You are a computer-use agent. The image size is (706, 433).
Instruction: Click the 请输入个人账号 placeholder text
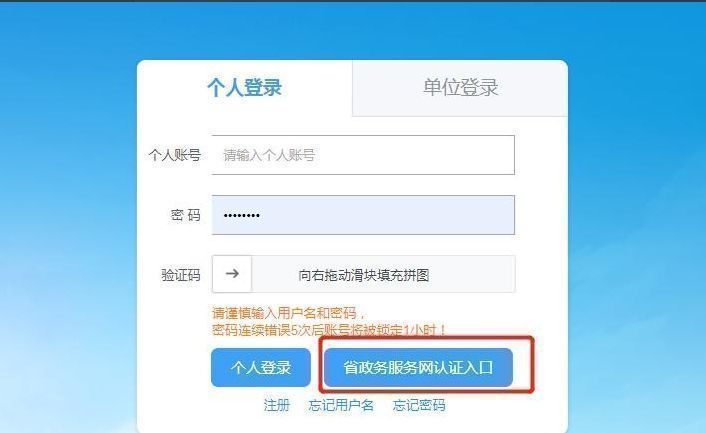click(x=269, y=155)
